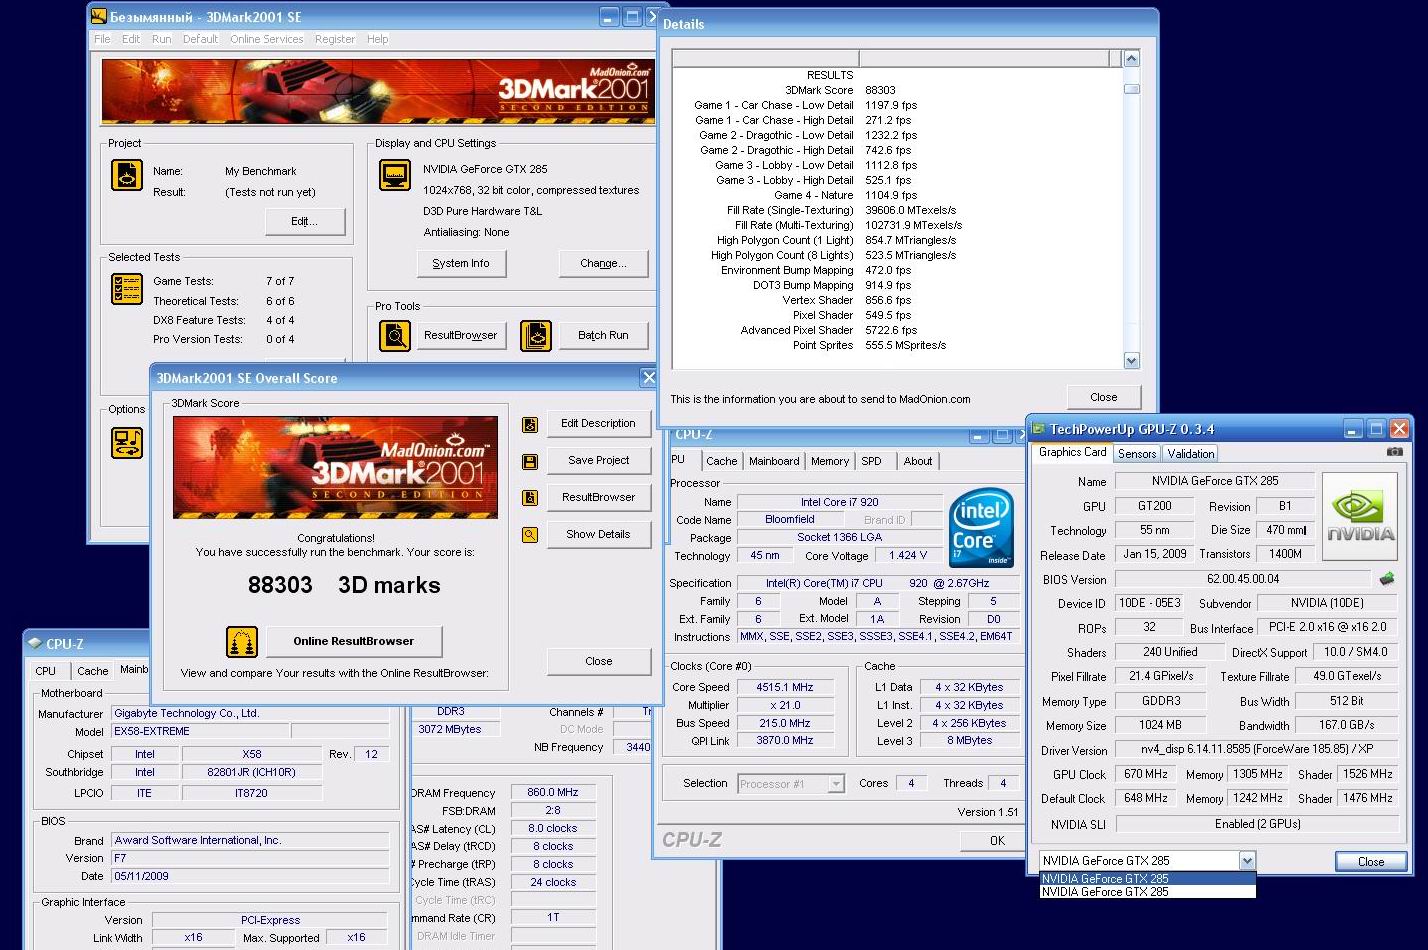Click the Online ResultBrowser button
Screen dimensions: 1428x950
pos(353,641)
